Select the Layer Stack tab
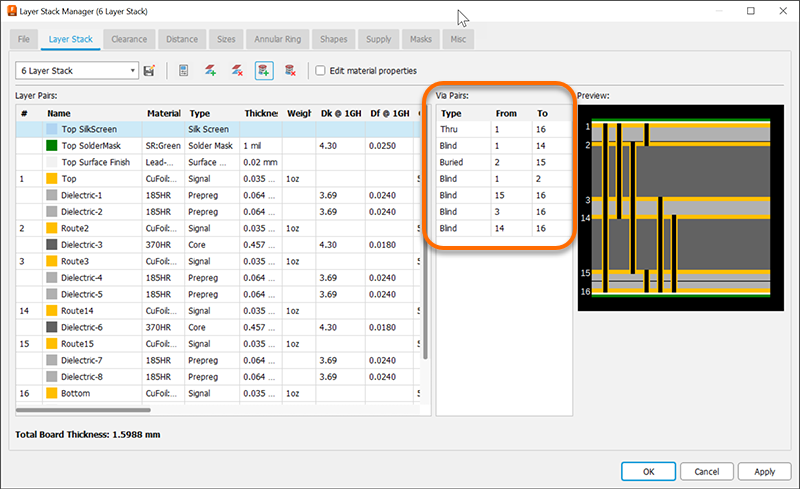 pyautogui.click(x=70, y=39)
